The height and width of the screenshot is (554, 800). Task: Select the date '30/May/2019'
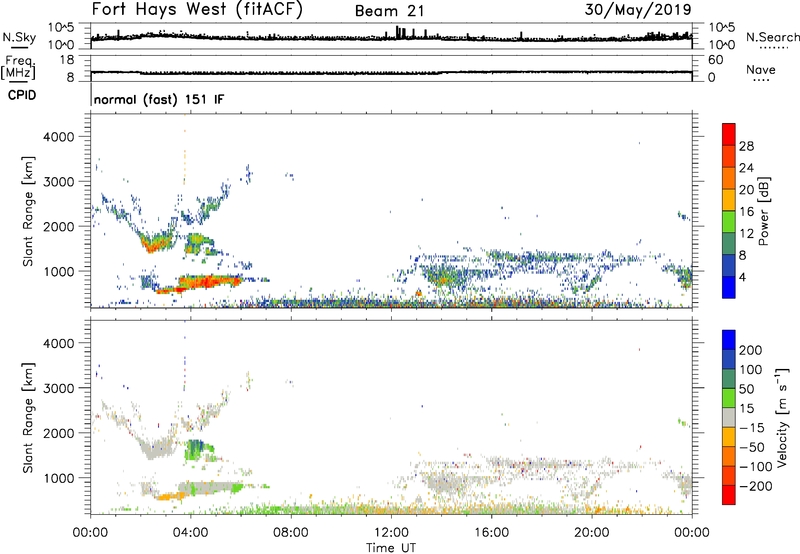(638, 9)
